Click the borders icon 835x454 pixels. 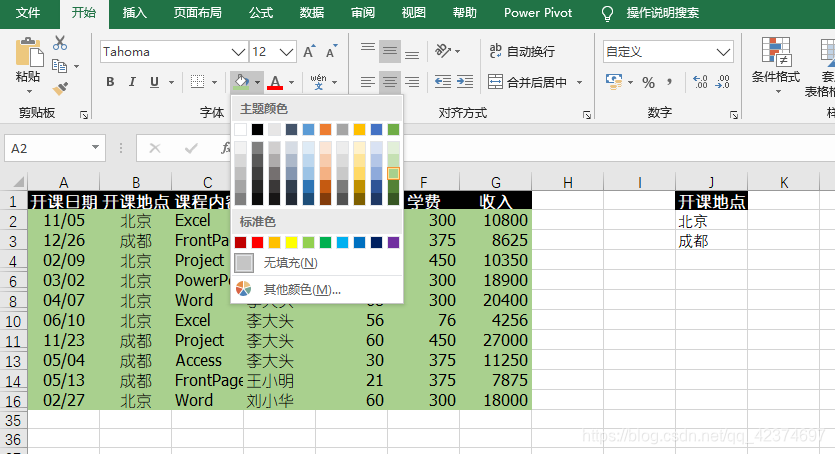(x=198, y=82)
